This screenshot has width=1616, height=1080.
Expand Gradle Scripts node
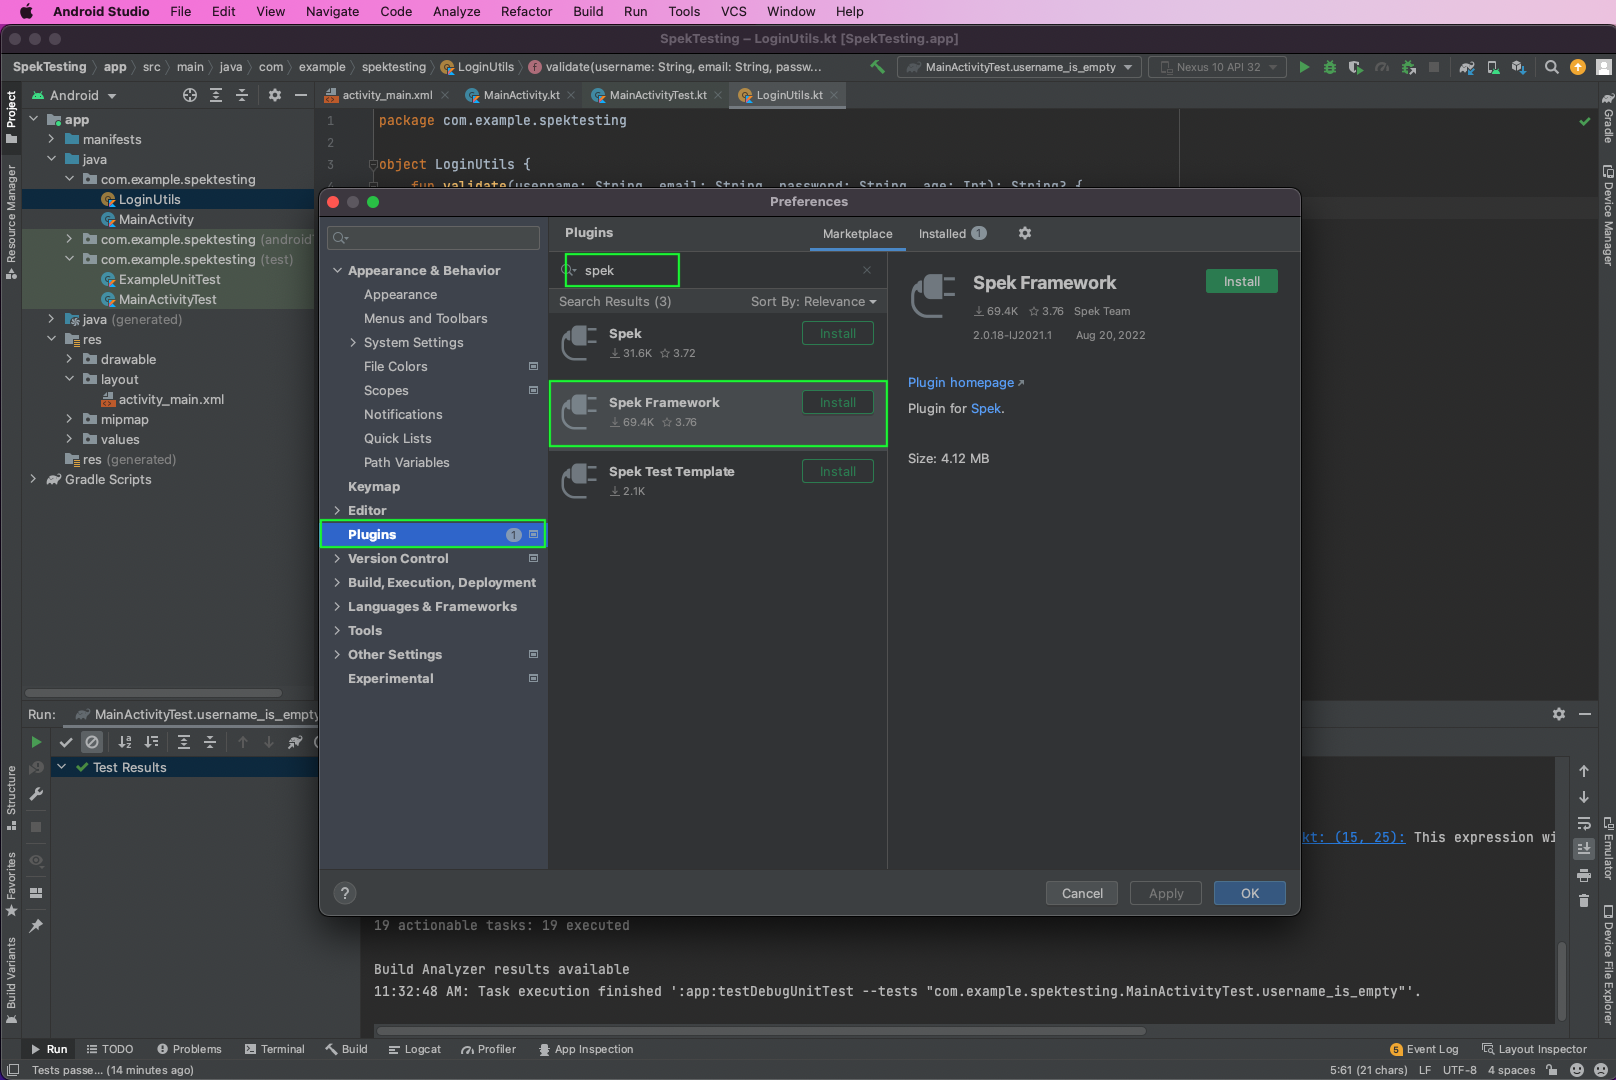pyautogui.click(x=33, y=479)
